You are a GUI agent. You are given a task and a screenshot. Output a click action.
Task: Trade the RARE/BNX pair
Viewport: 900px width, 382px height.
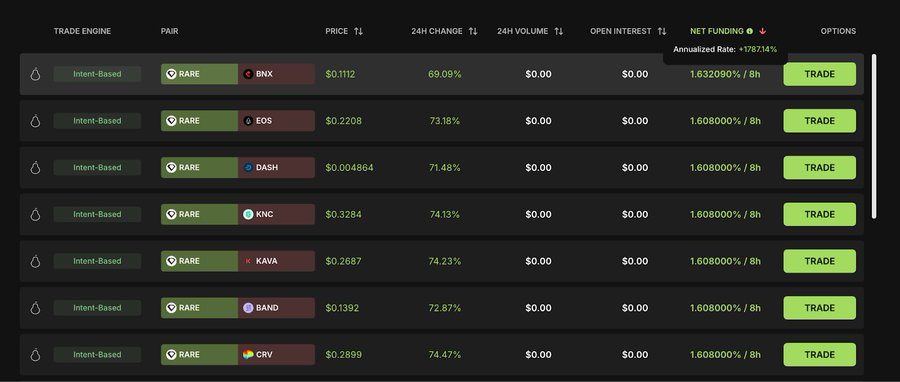[820, 74]
